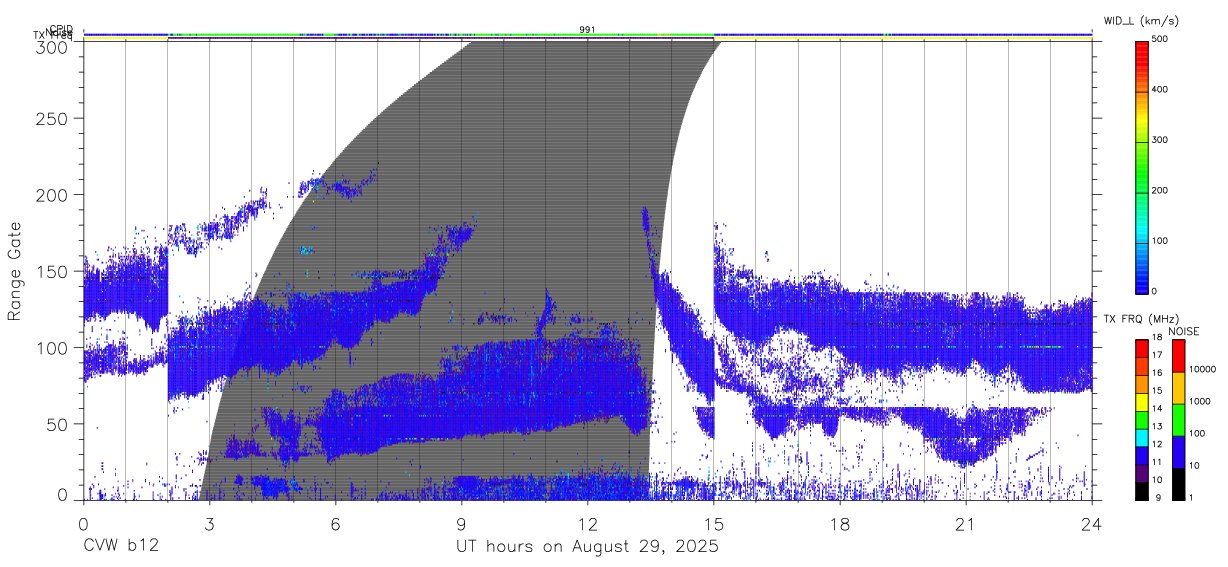This screenshot has width=1228, height=567.
Task: Click the black bottom swatch of the TX FRQ scale
Action: [x=1142, y=490]
